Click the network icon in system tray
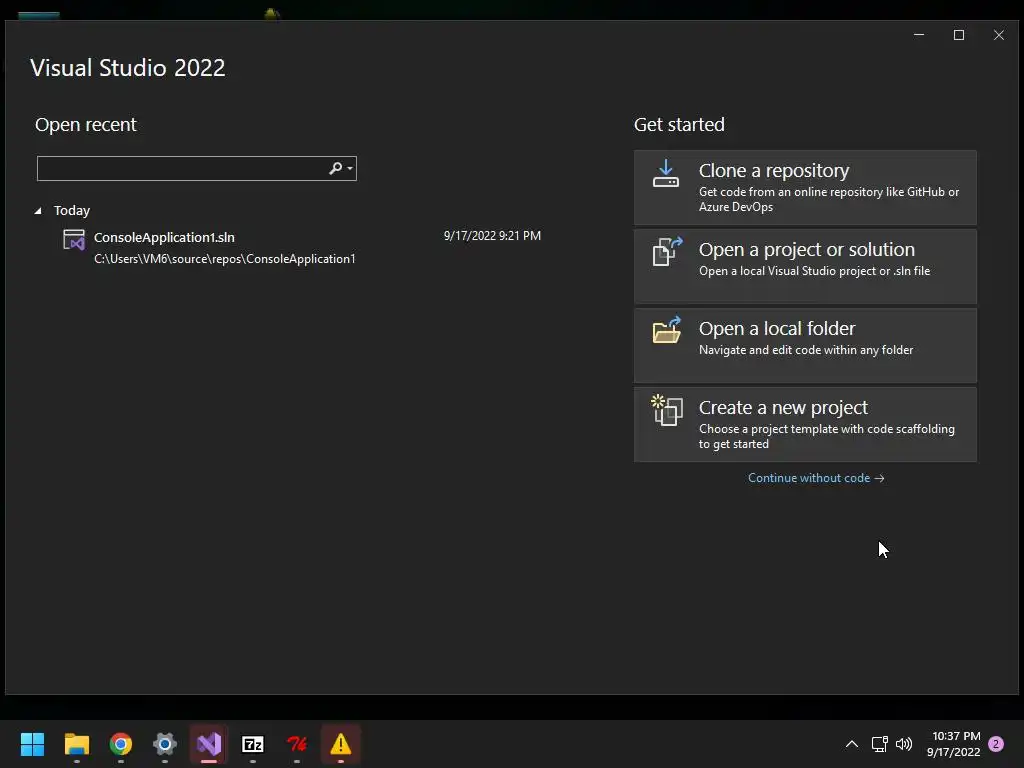 click(x=879, y=744)
